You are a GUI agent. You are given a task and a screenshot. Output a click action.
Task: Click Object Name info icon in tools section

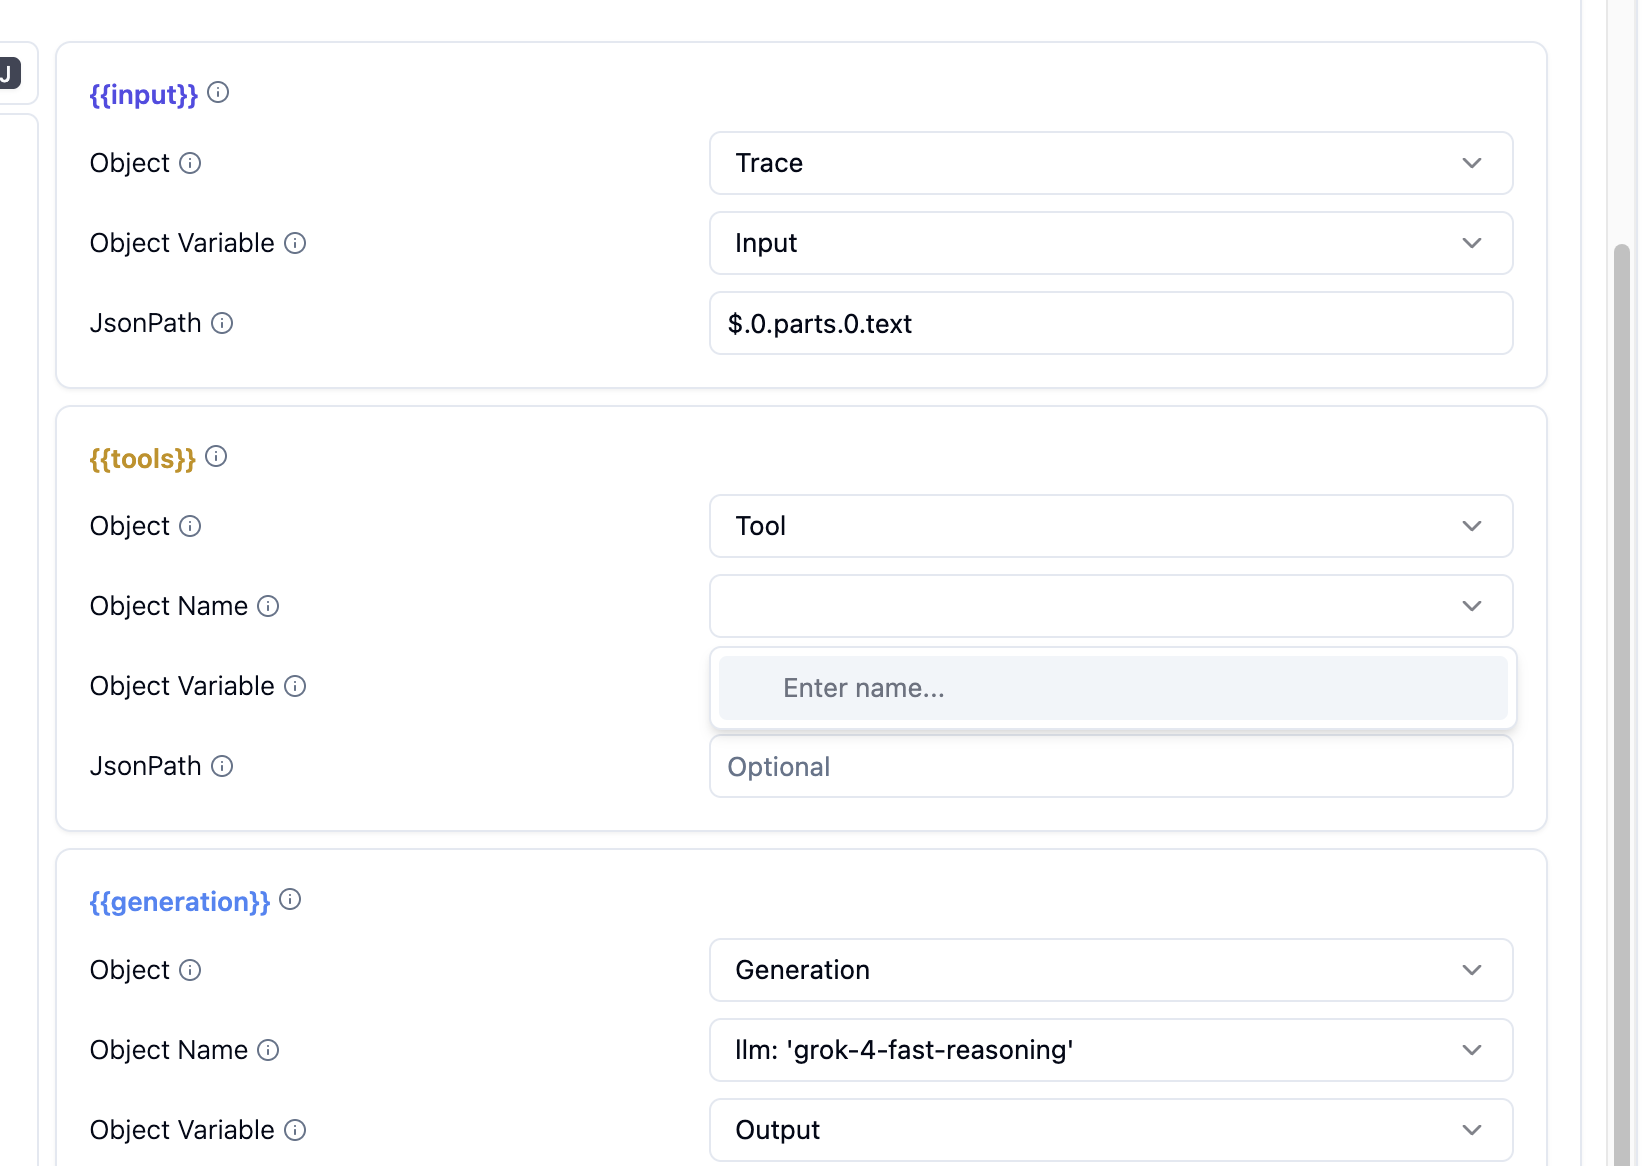coord(268,606)
